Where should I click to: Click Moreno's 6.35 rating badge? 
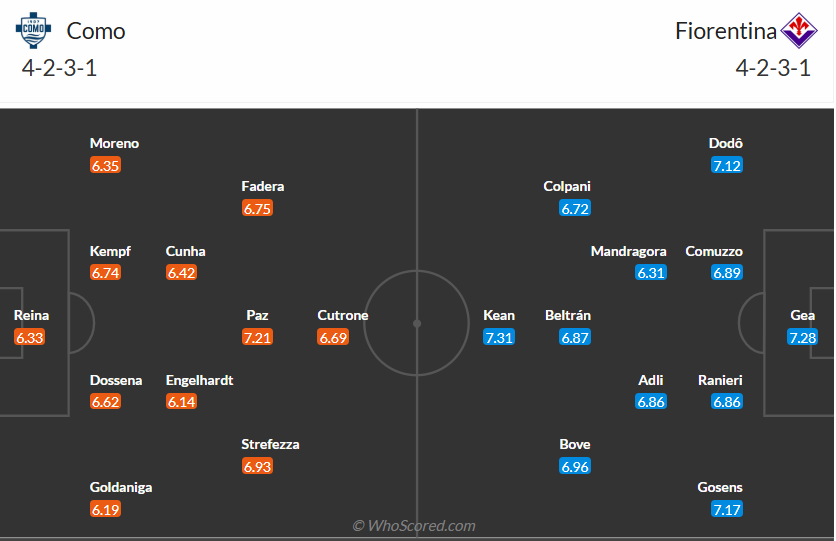(105, 166)
